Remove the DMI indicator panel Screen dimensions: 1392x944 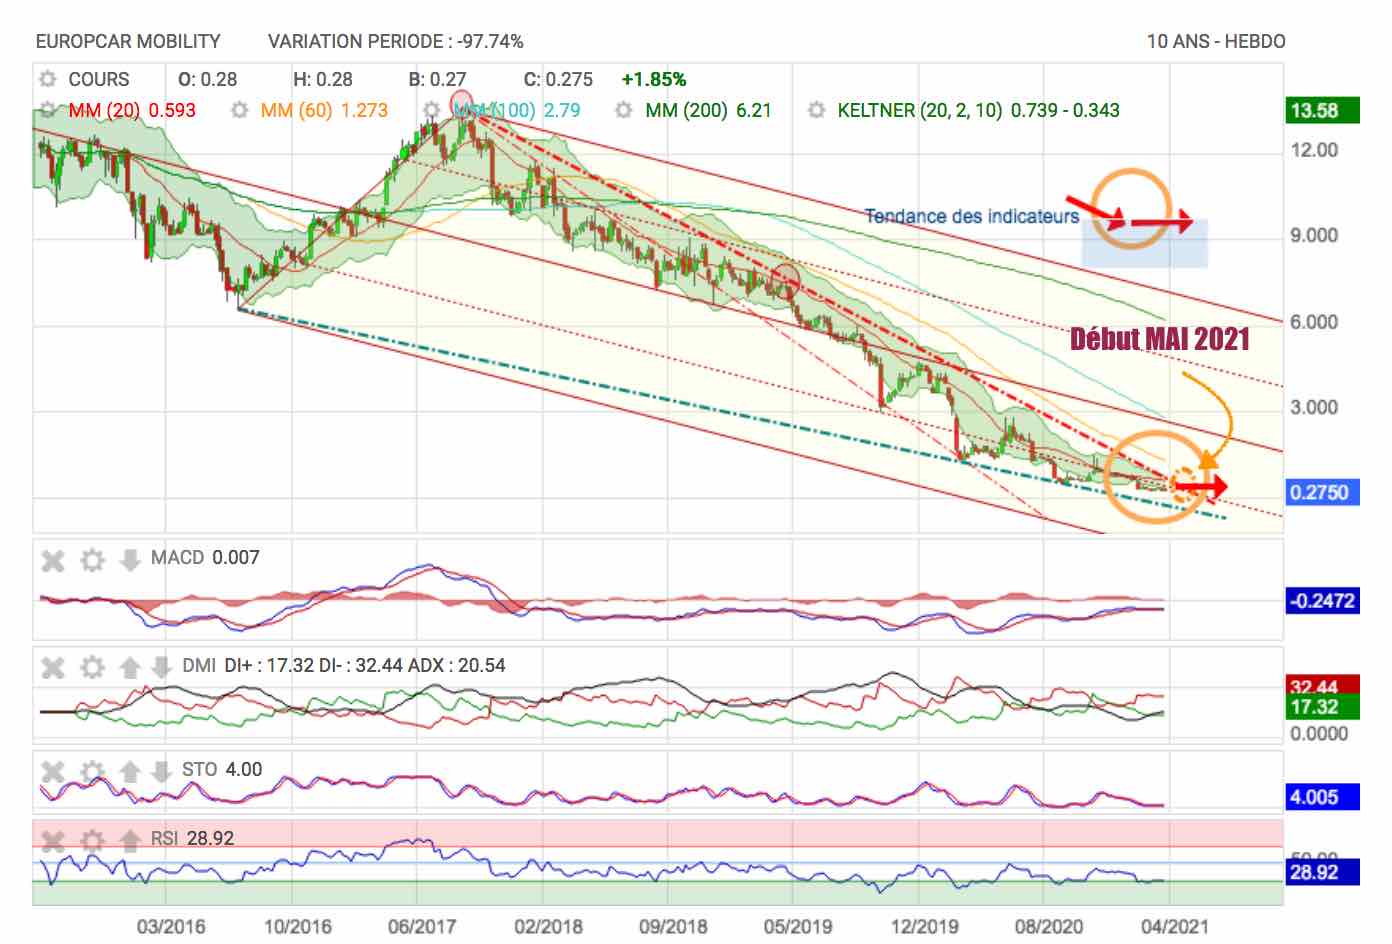pyautogui.click(x=53, y=667)
